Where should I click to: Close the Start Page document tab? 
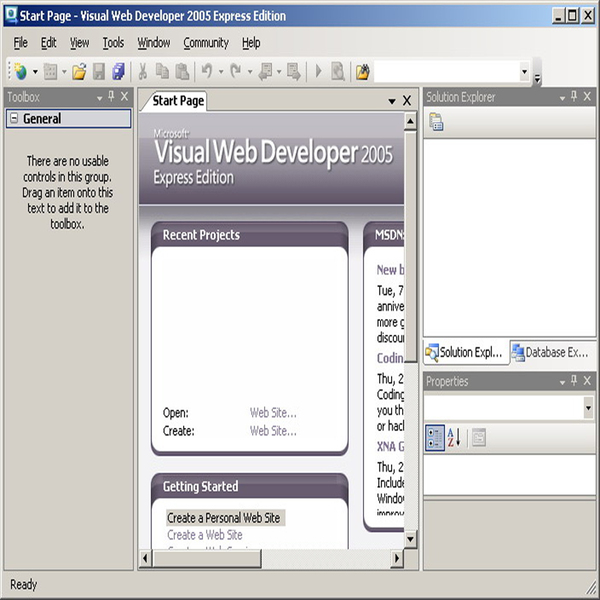point(407,101)
